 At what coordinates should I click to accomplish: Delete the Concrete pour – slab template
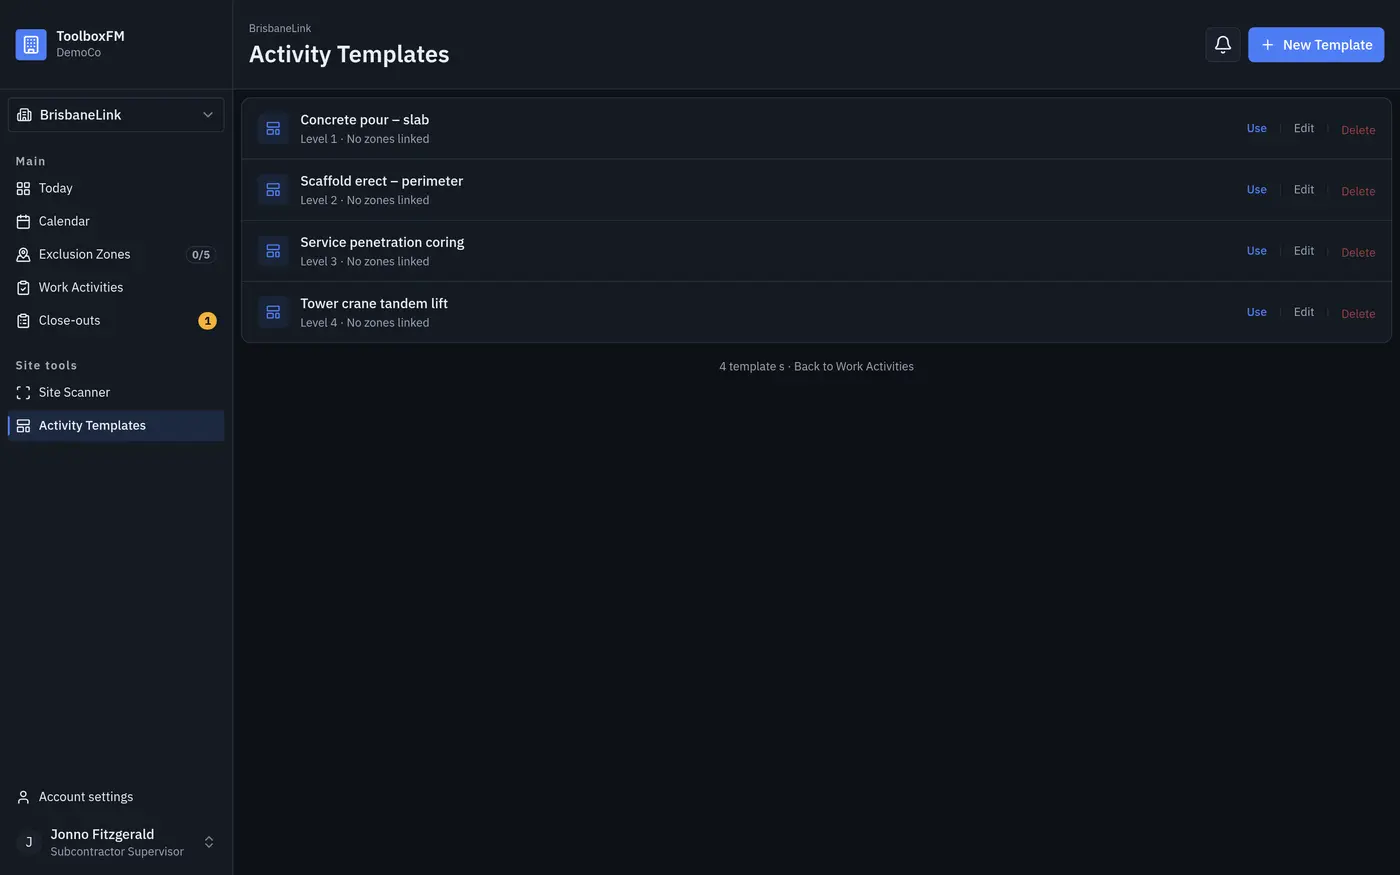1358,130
